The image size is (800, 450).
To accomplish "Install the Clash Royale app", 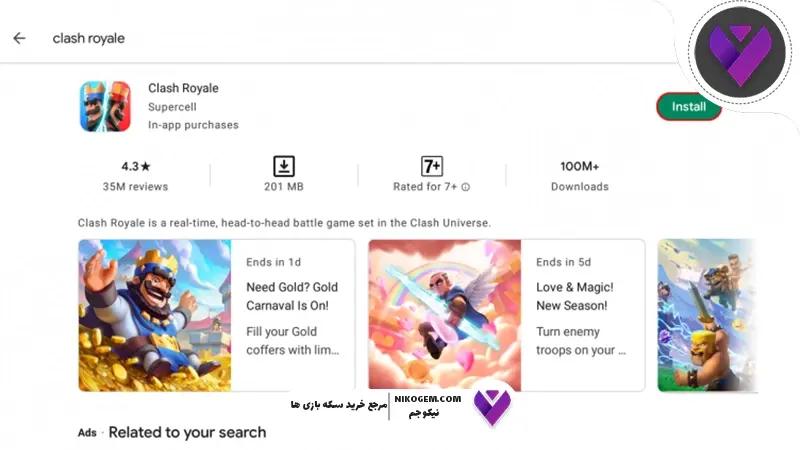I will pyautogui.click(x=689, y=107).
